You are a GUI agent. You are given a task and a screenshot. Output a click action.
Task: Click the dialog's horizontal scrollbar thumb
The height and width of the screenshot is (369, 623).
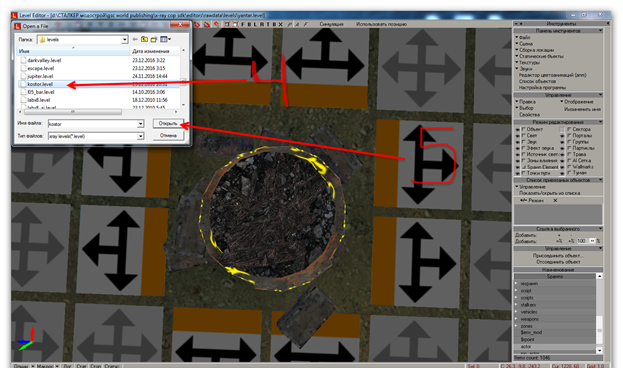coord(73,112)
